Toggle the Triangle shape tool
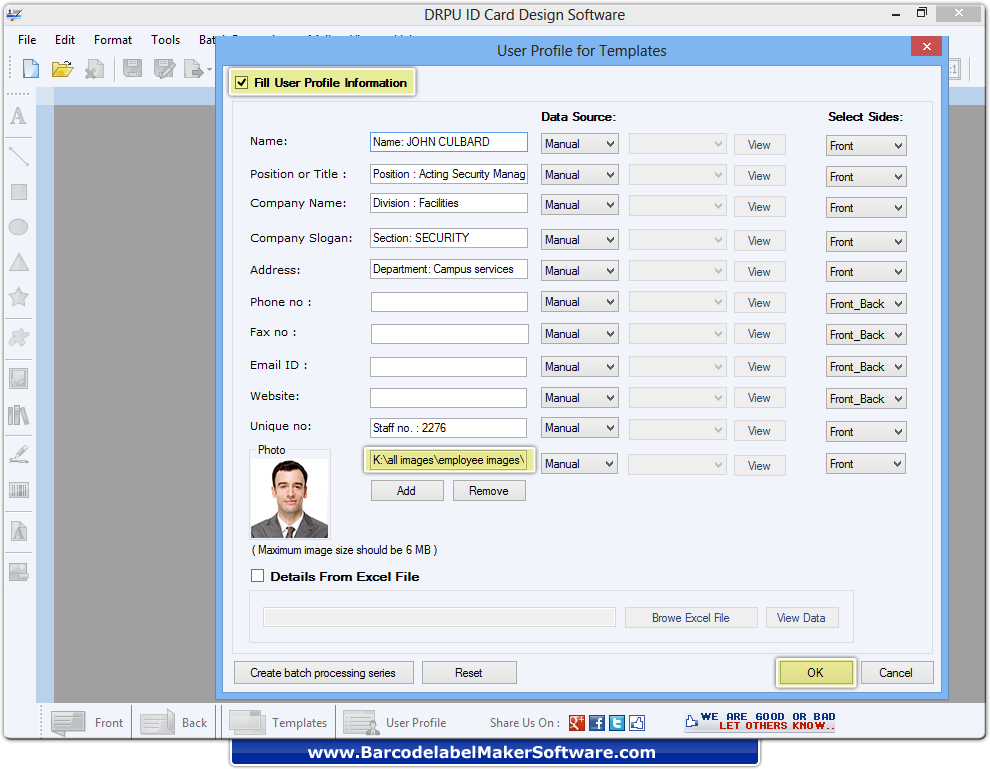Image resolution: width=990 pixels, height=769 pixels. tap(18, 262)
